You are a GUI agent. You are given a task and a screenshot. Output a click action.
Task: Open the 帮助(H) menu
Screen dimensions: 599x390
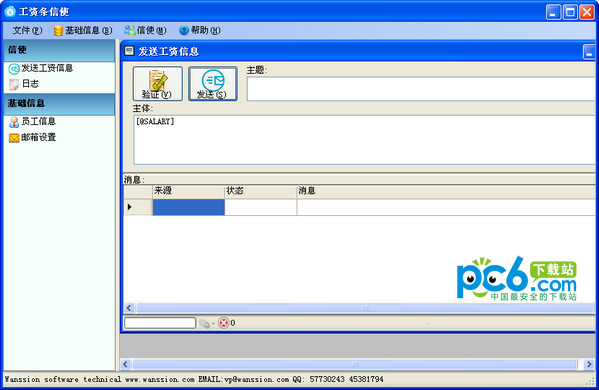200,30
